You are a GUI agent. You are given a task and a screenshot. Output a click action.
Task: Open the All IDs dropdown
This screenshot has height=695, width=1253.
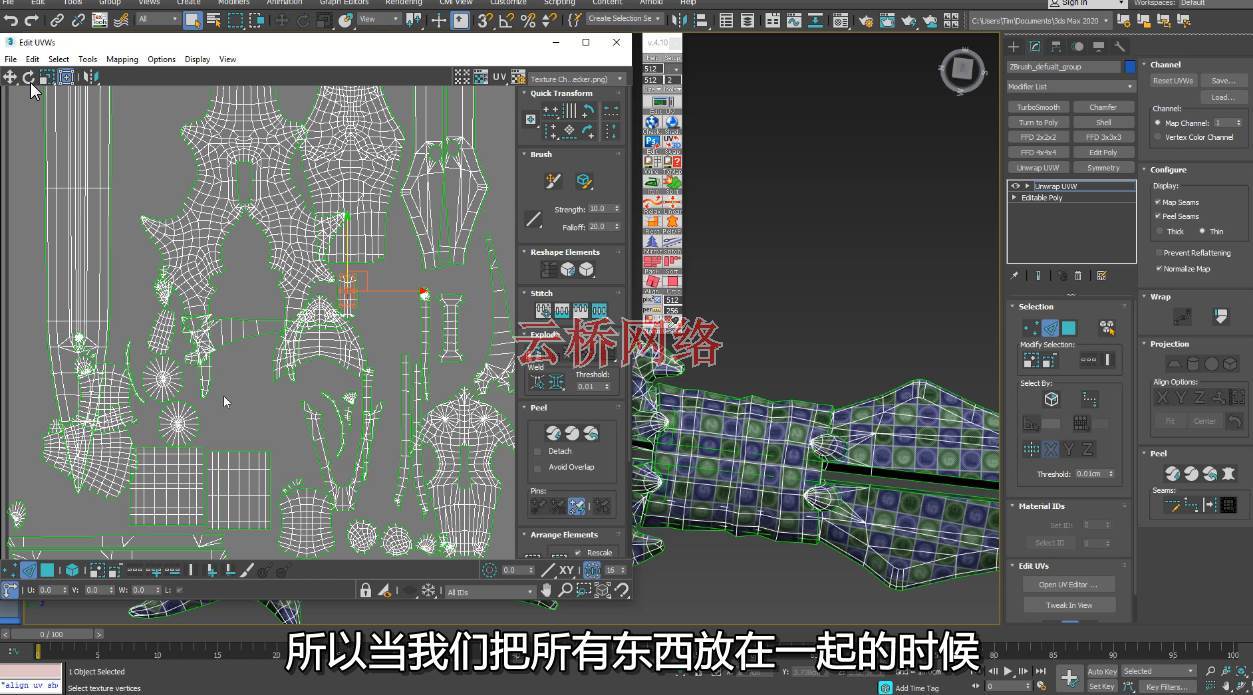[x=490, y=592]
